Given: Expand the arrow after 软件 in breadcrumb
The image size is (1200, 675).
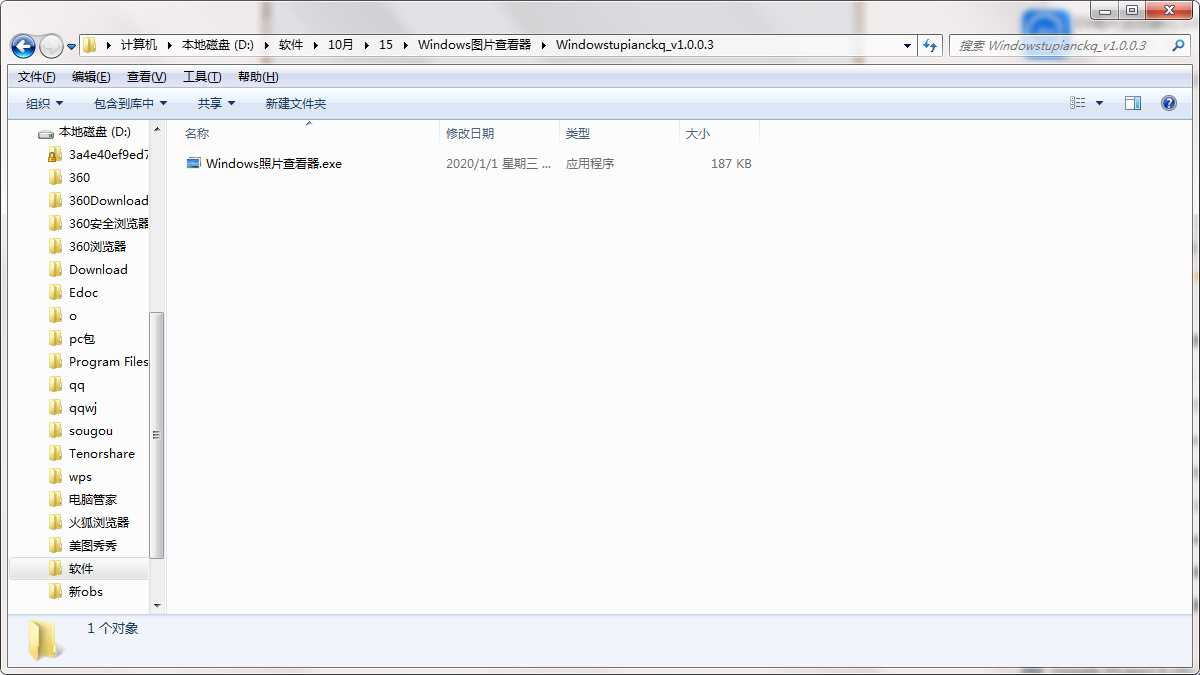Looking at the screenshot, I should [x=315, y=46].
